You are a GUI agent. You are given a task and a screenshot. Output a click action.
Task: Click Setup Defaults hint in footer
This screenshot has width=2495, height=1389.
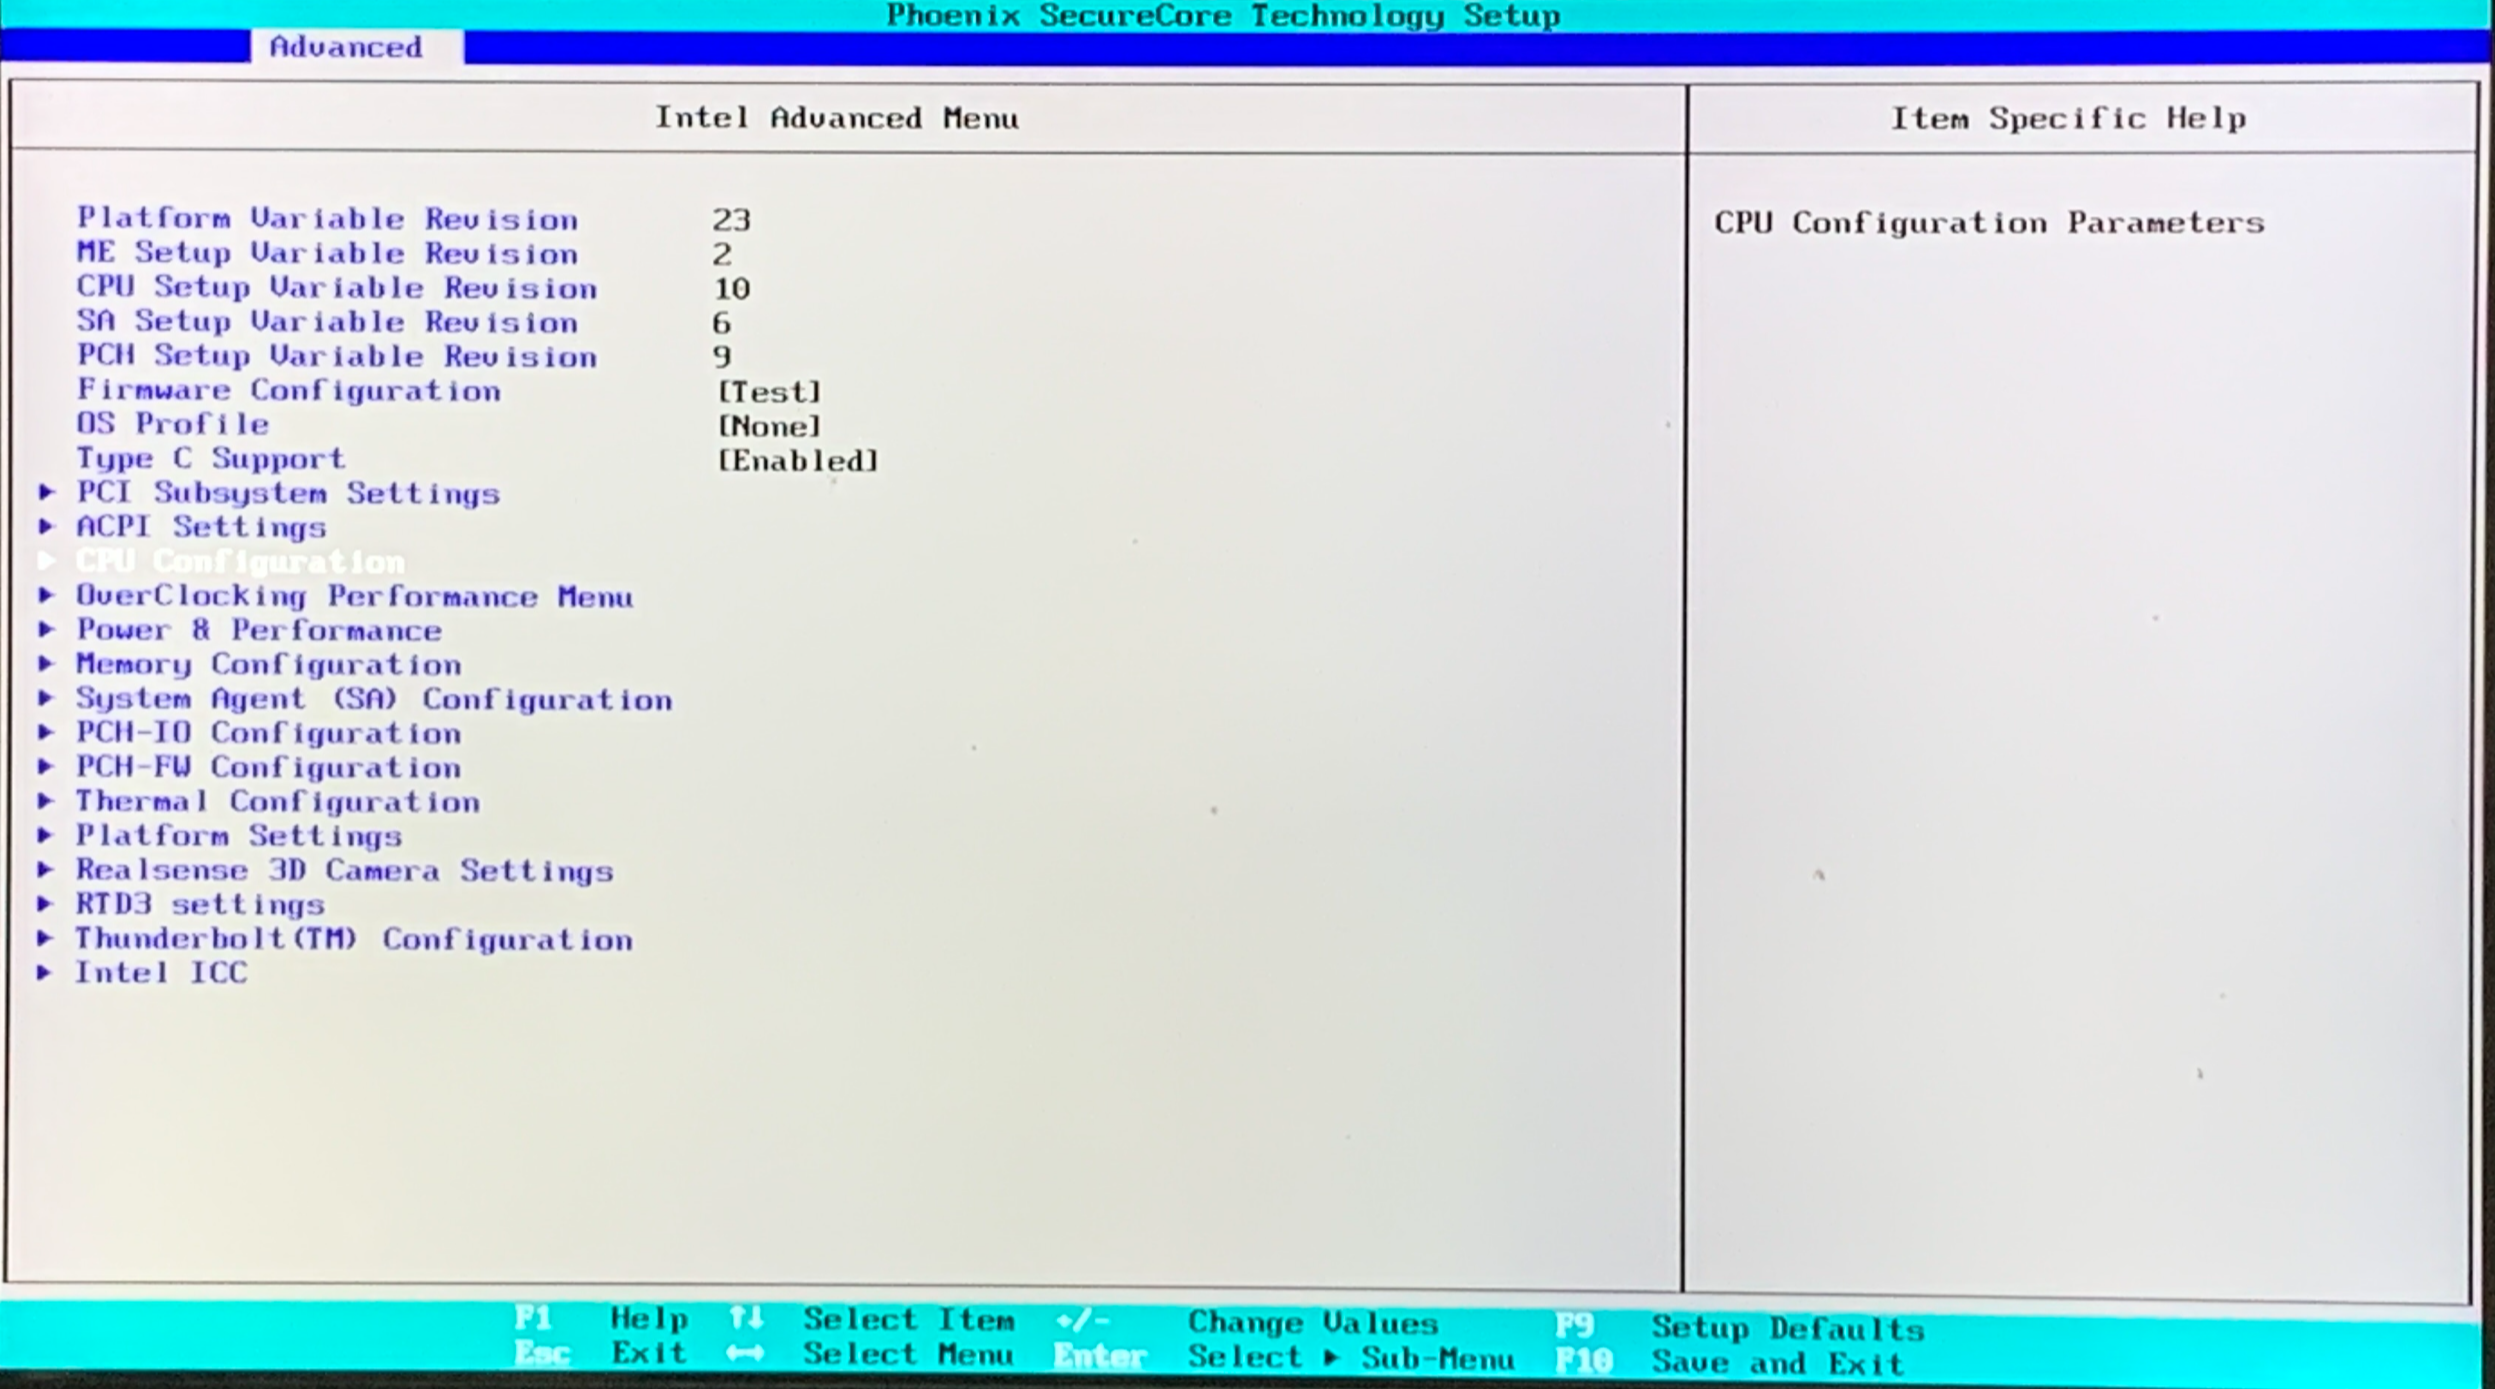click(1787, 1329)
